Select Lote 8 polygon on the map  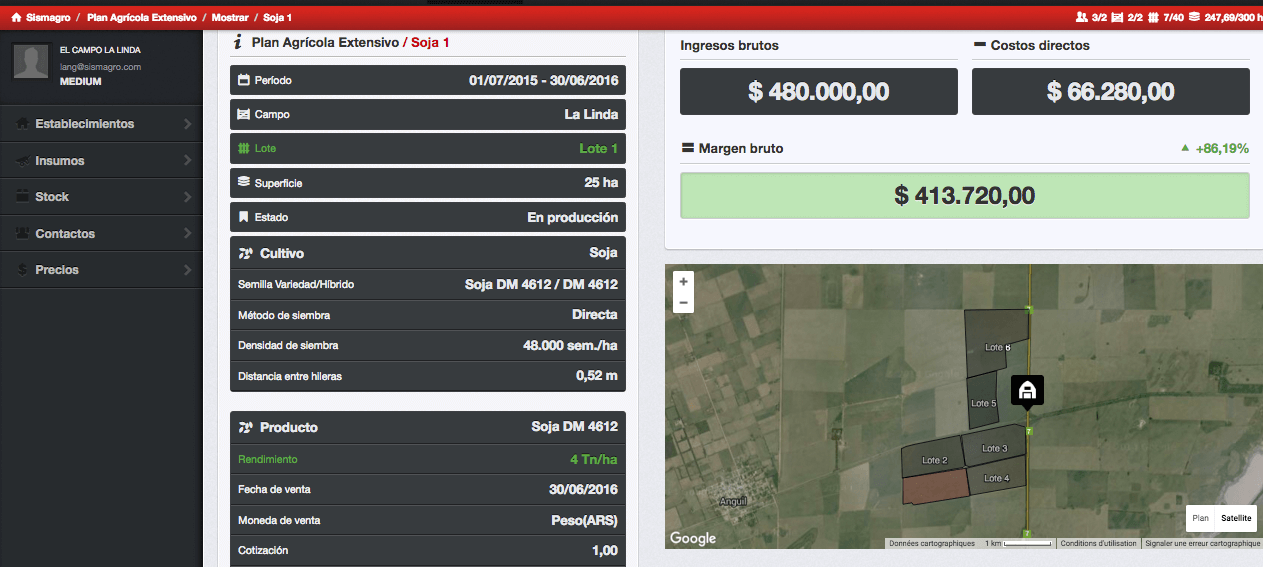tap(996, 342)
